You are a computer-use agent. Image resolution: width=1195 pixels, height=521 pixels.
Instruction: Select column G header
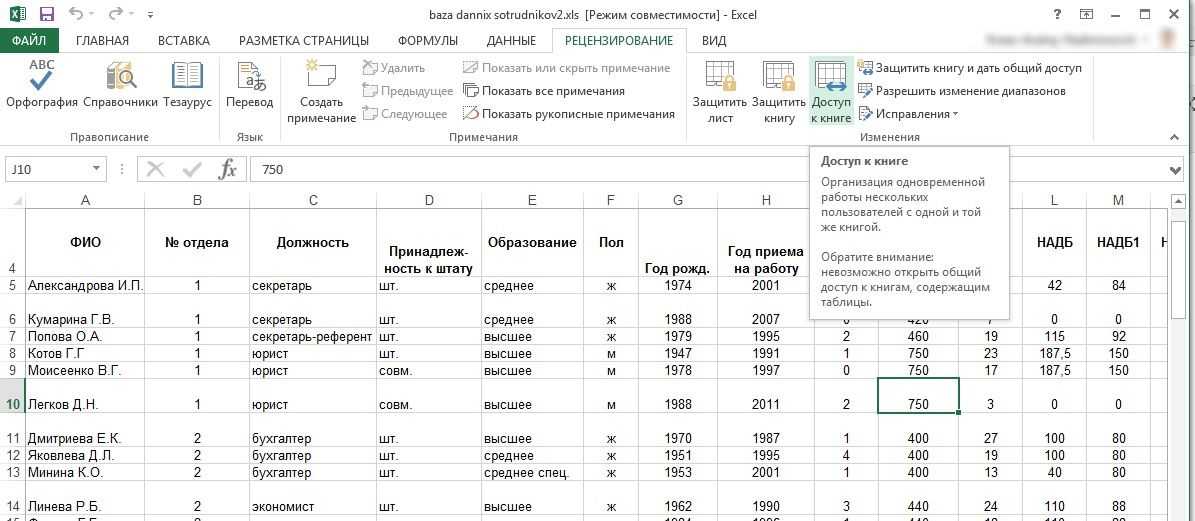point(678,200)
